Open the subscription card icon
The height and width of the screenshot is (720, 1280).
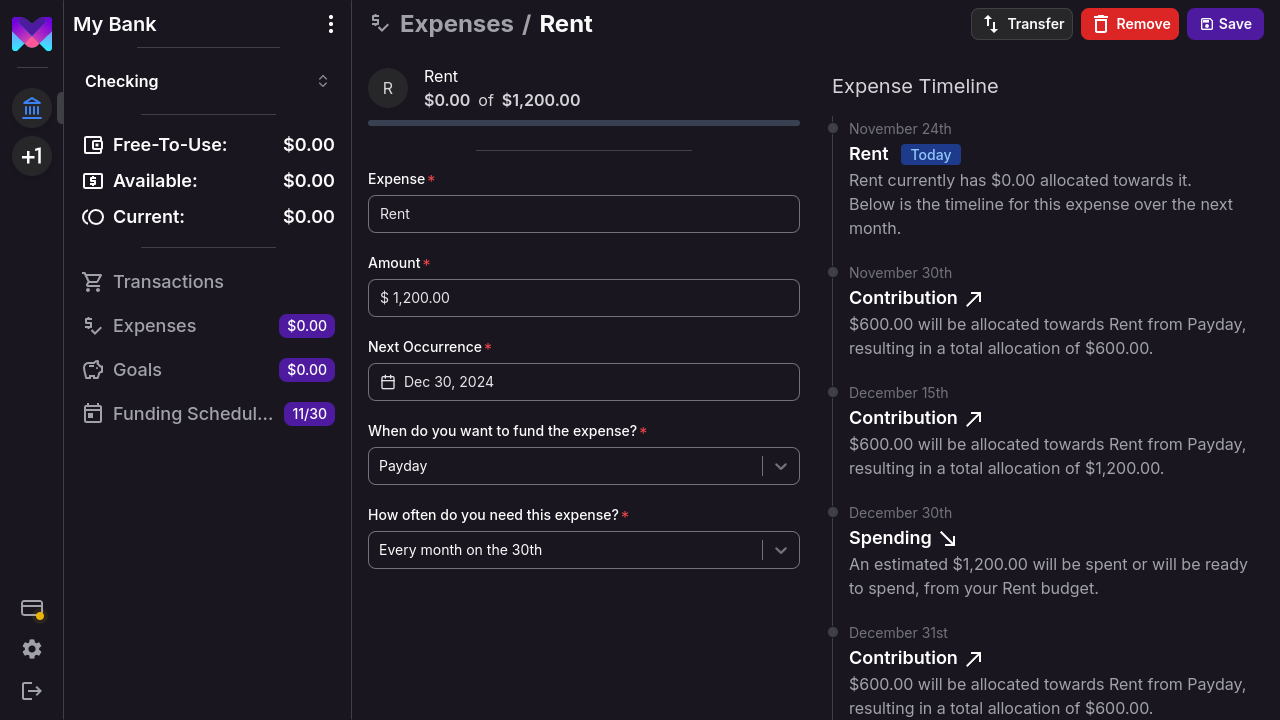pyautogui.click(x=32, y=608)
